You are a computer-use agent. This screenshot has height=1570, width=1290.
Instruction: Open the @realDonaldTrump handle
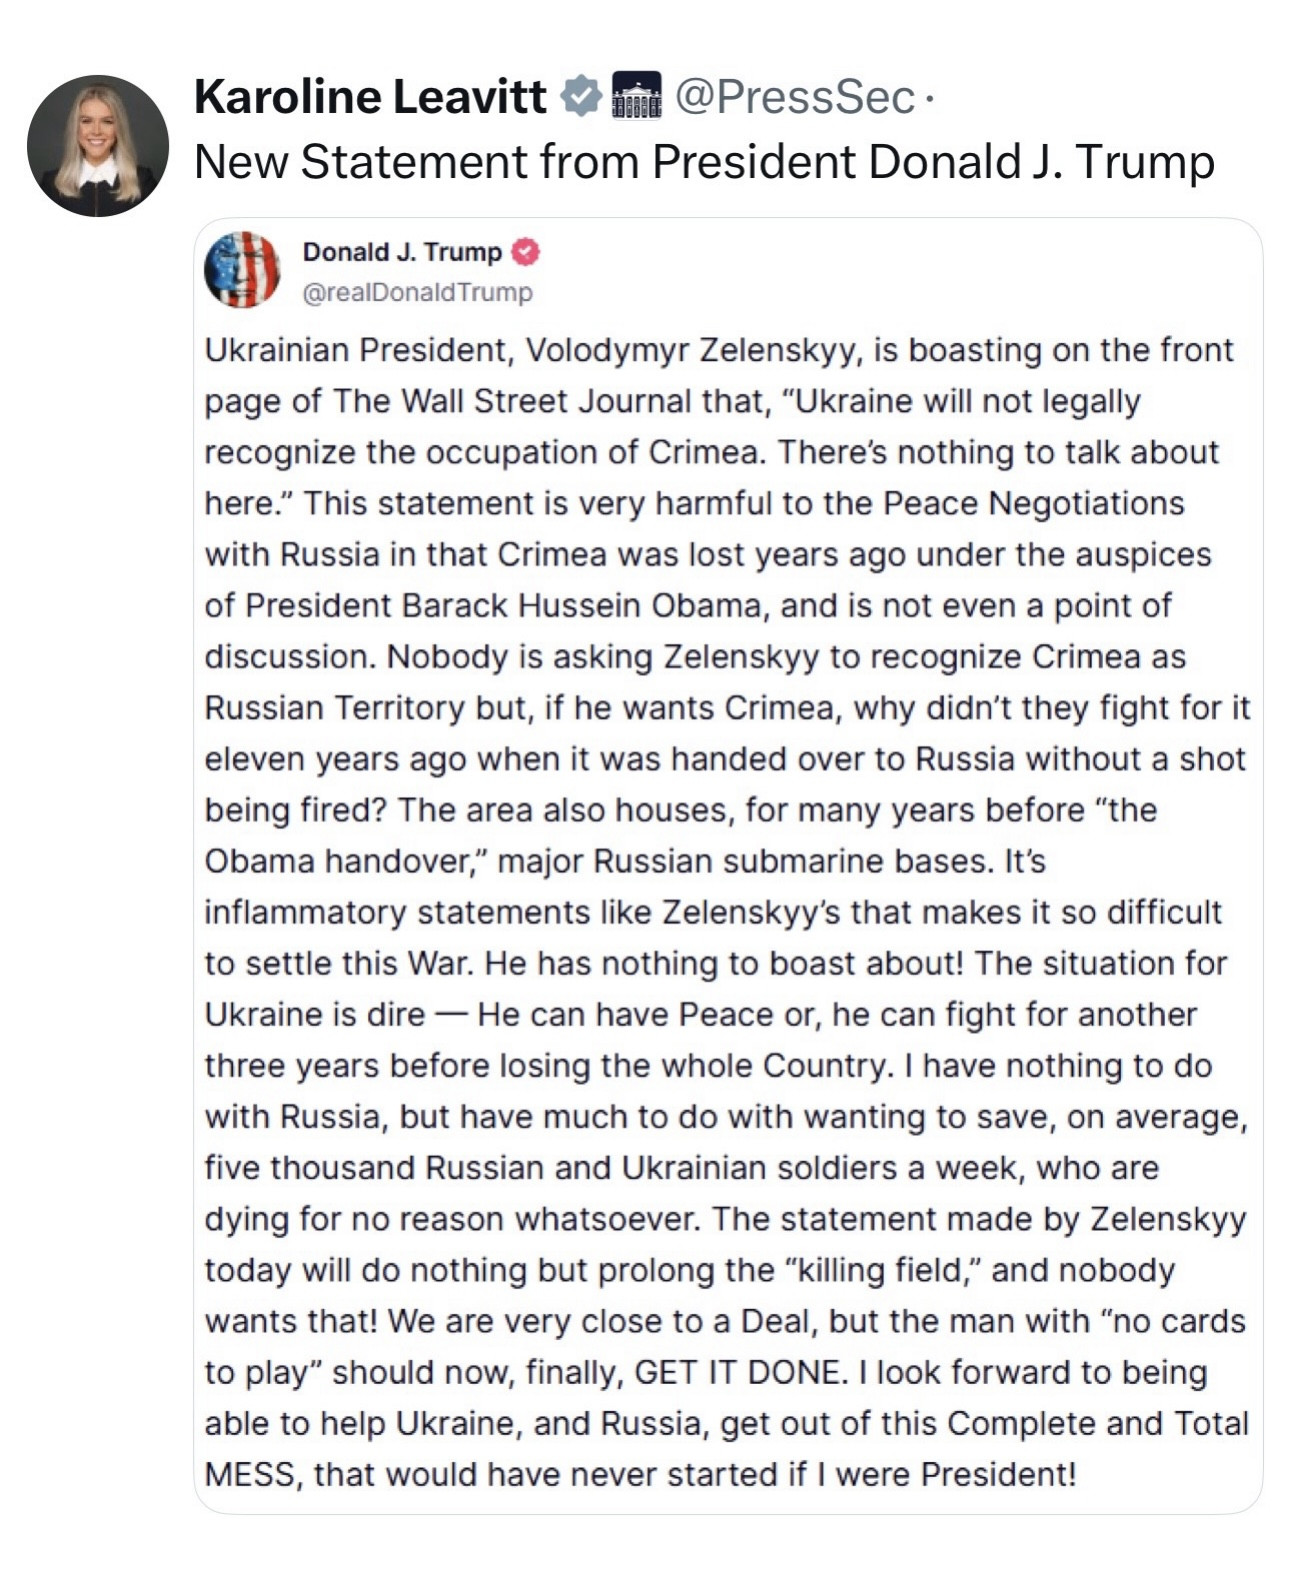pos(417,292)
